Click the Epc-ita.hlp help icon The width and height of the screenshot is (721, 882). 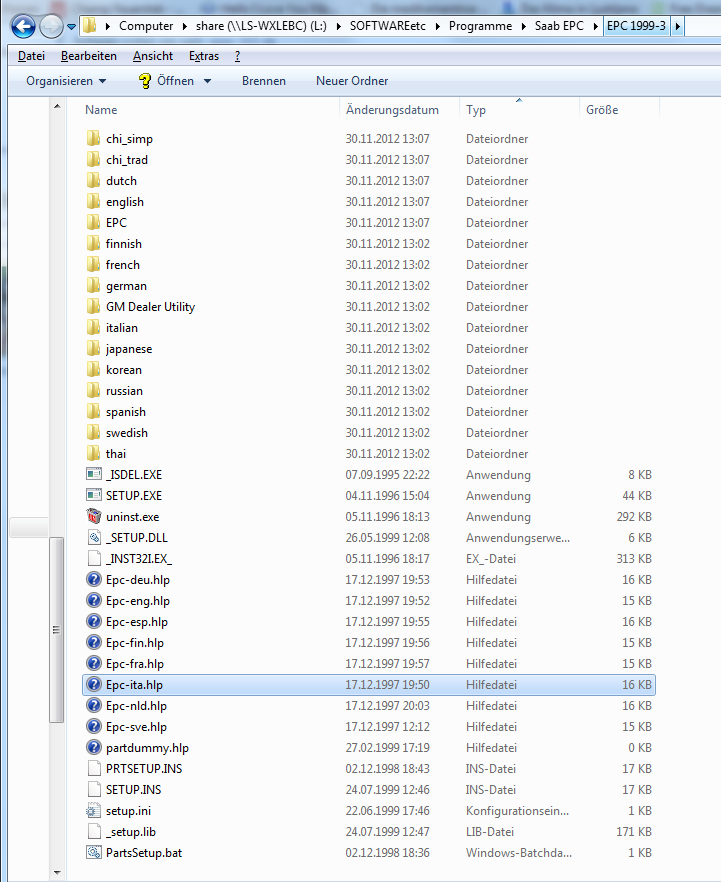tap(93, 685)
